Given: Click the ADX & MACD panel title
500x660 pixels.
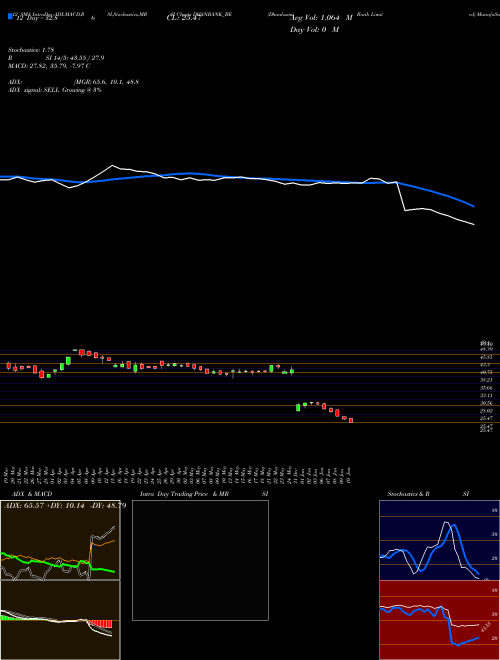Looking at the screenshot, I should click(x=32, y=494).
